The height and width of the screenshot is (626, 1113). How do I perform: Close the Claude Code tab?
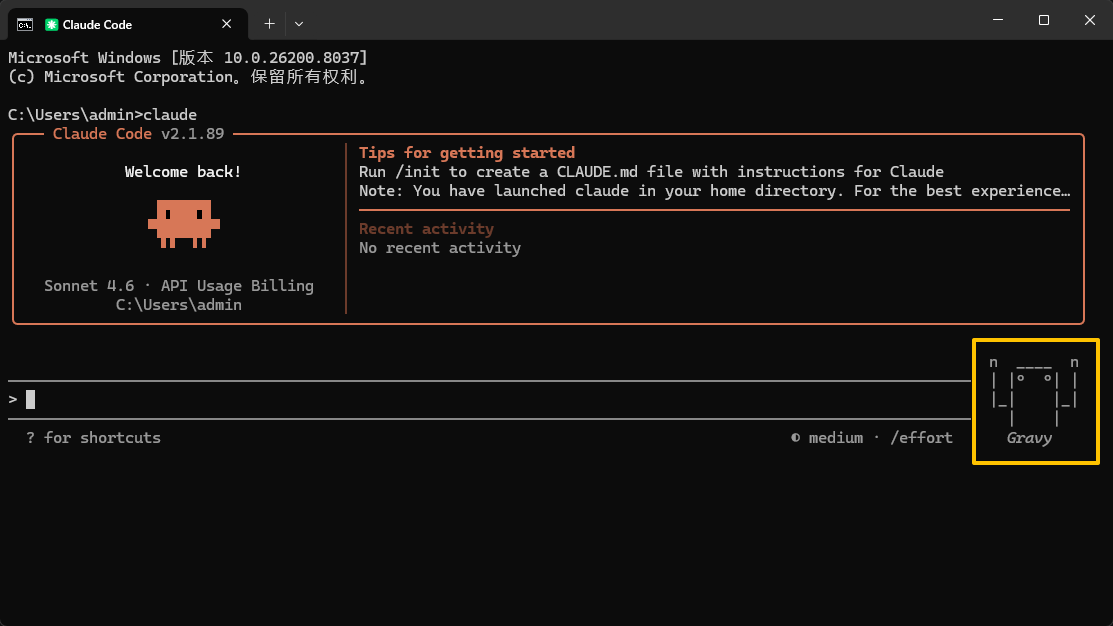[x=226, y=24]
